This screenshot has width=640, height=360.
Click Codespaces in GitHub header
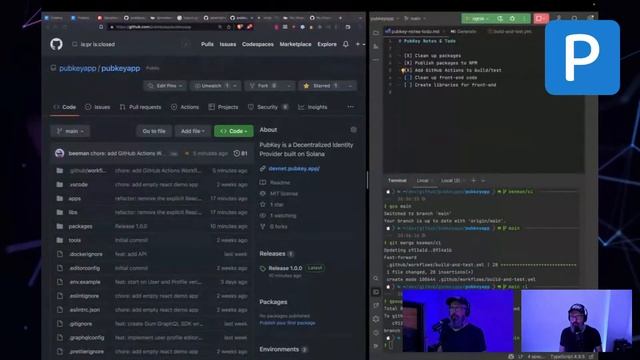258,44
